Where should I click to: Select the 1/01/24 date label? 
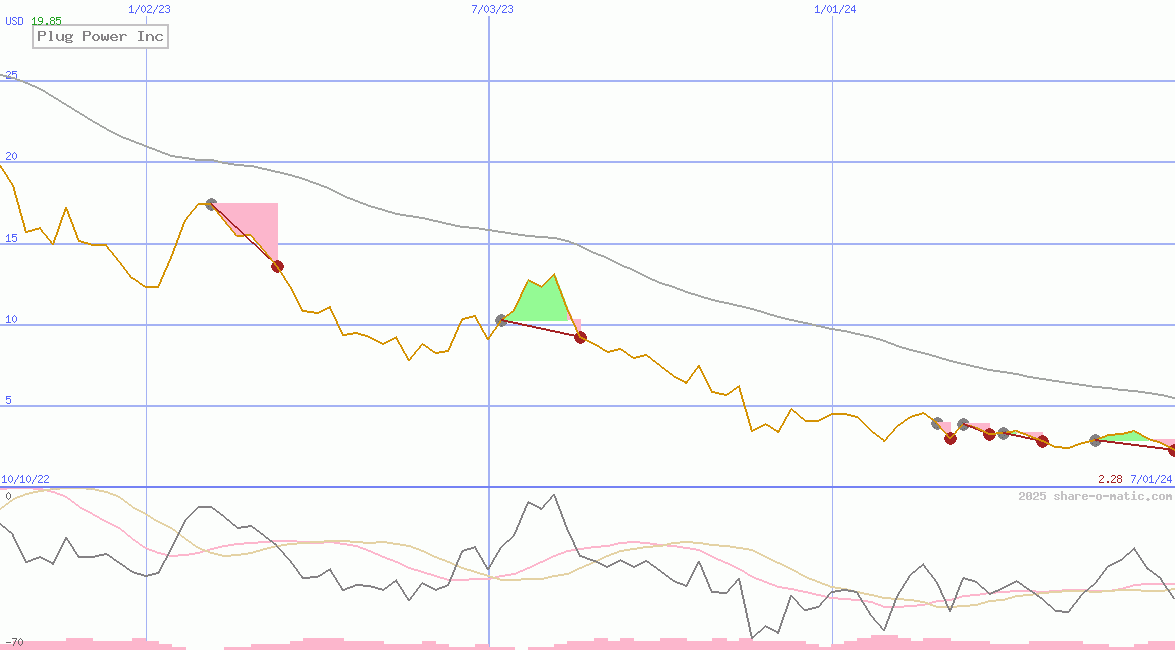click(x=836, y=9)
